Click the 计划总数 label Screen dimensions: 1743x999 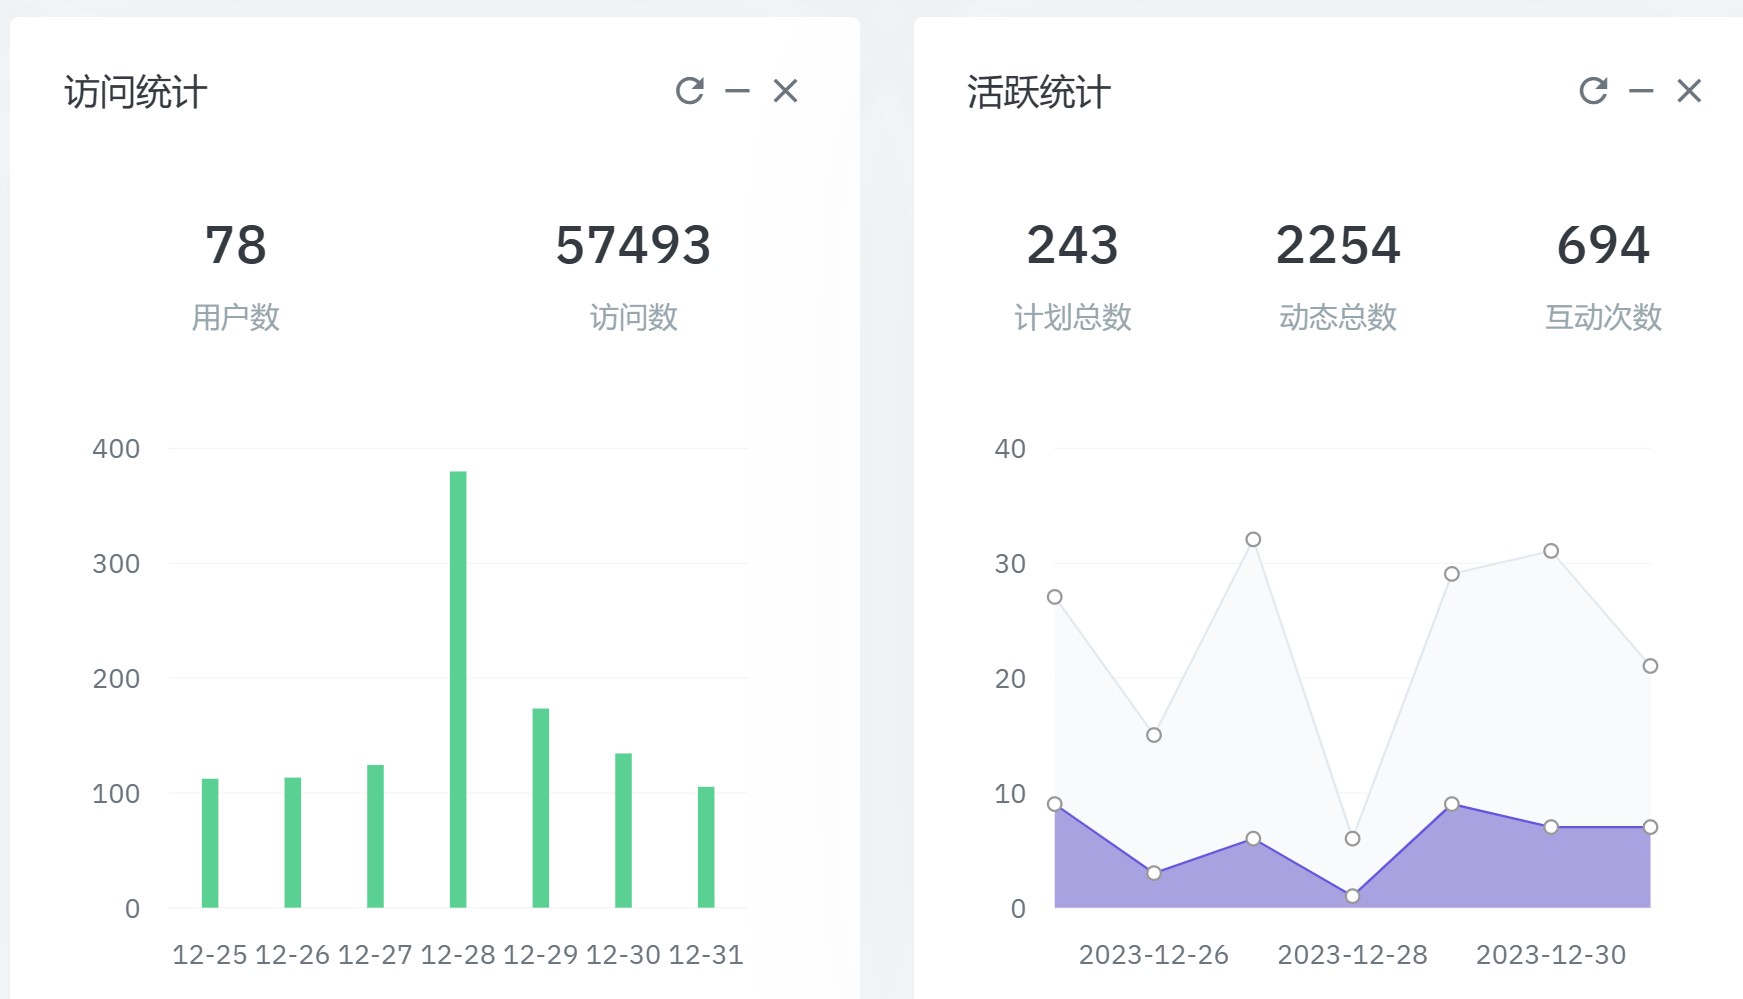pyautogui.click(x=1073, y=317)
